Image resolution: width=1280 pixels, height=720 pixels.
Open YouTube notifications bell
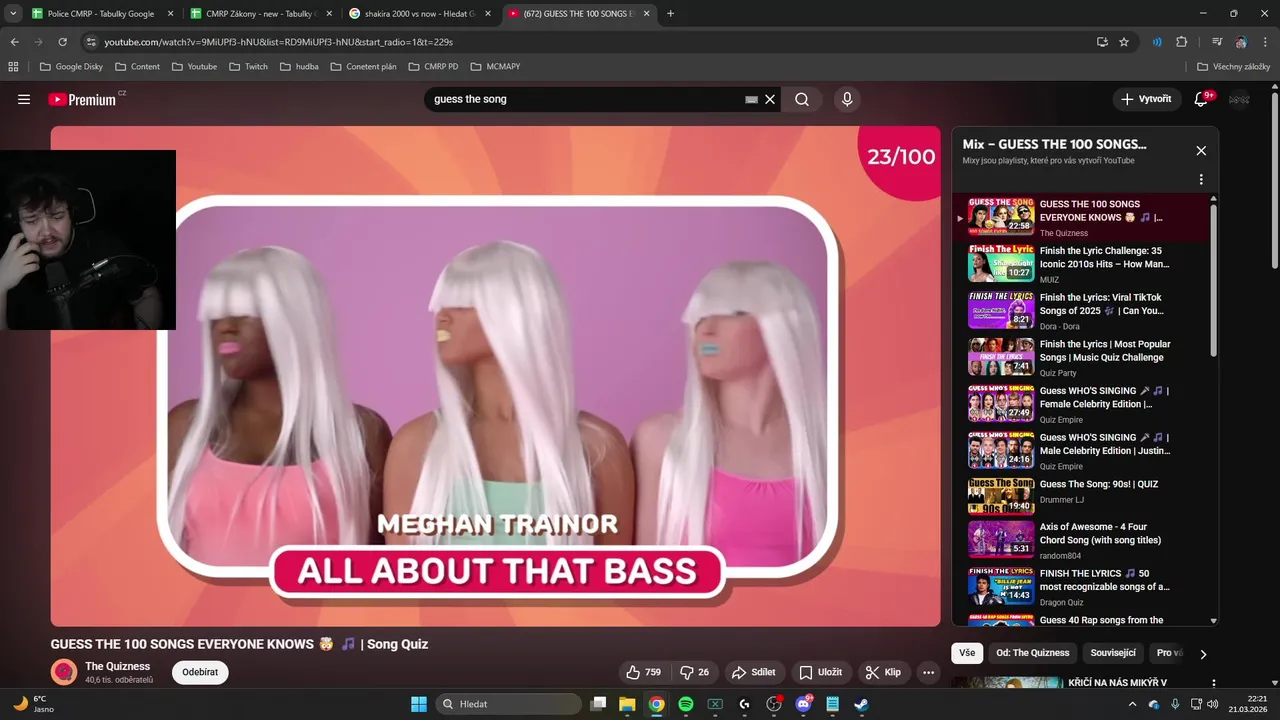pyautogui.click(x=1203, y=99)
